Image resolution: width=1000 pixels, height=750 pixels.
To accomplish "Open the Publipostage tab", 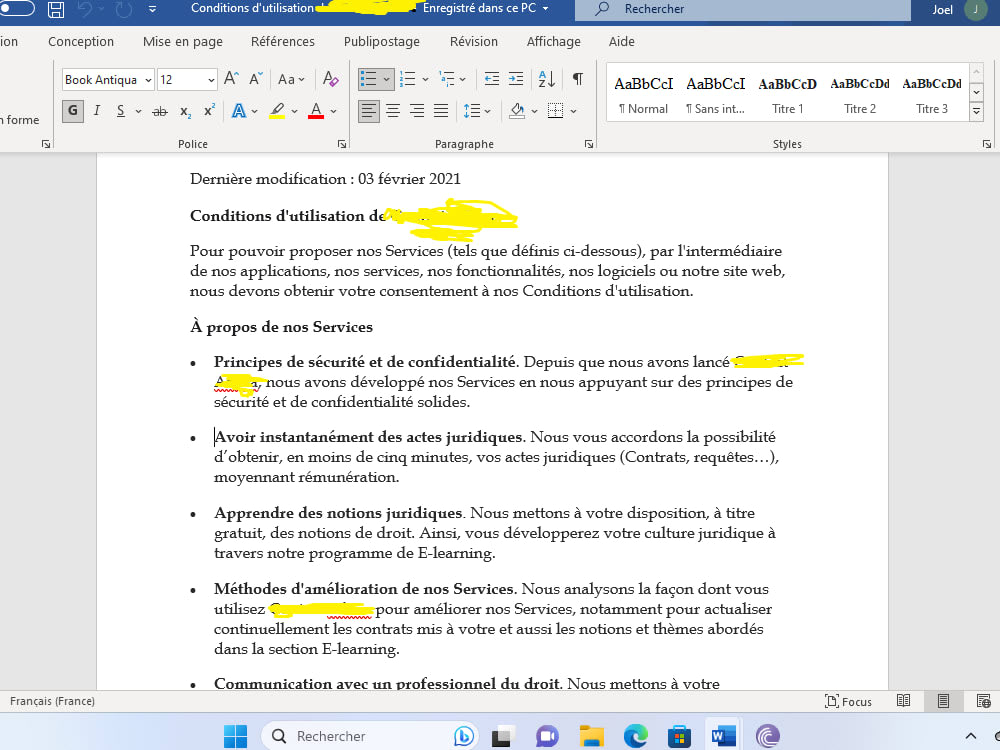I will coord(381,41).
